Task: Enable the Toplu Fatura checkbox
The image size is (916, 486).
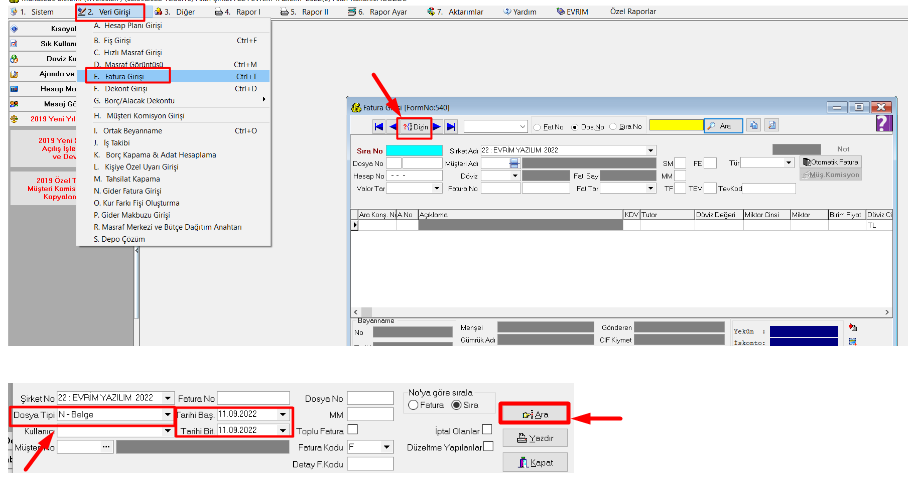Action: [x=352, y=430]
